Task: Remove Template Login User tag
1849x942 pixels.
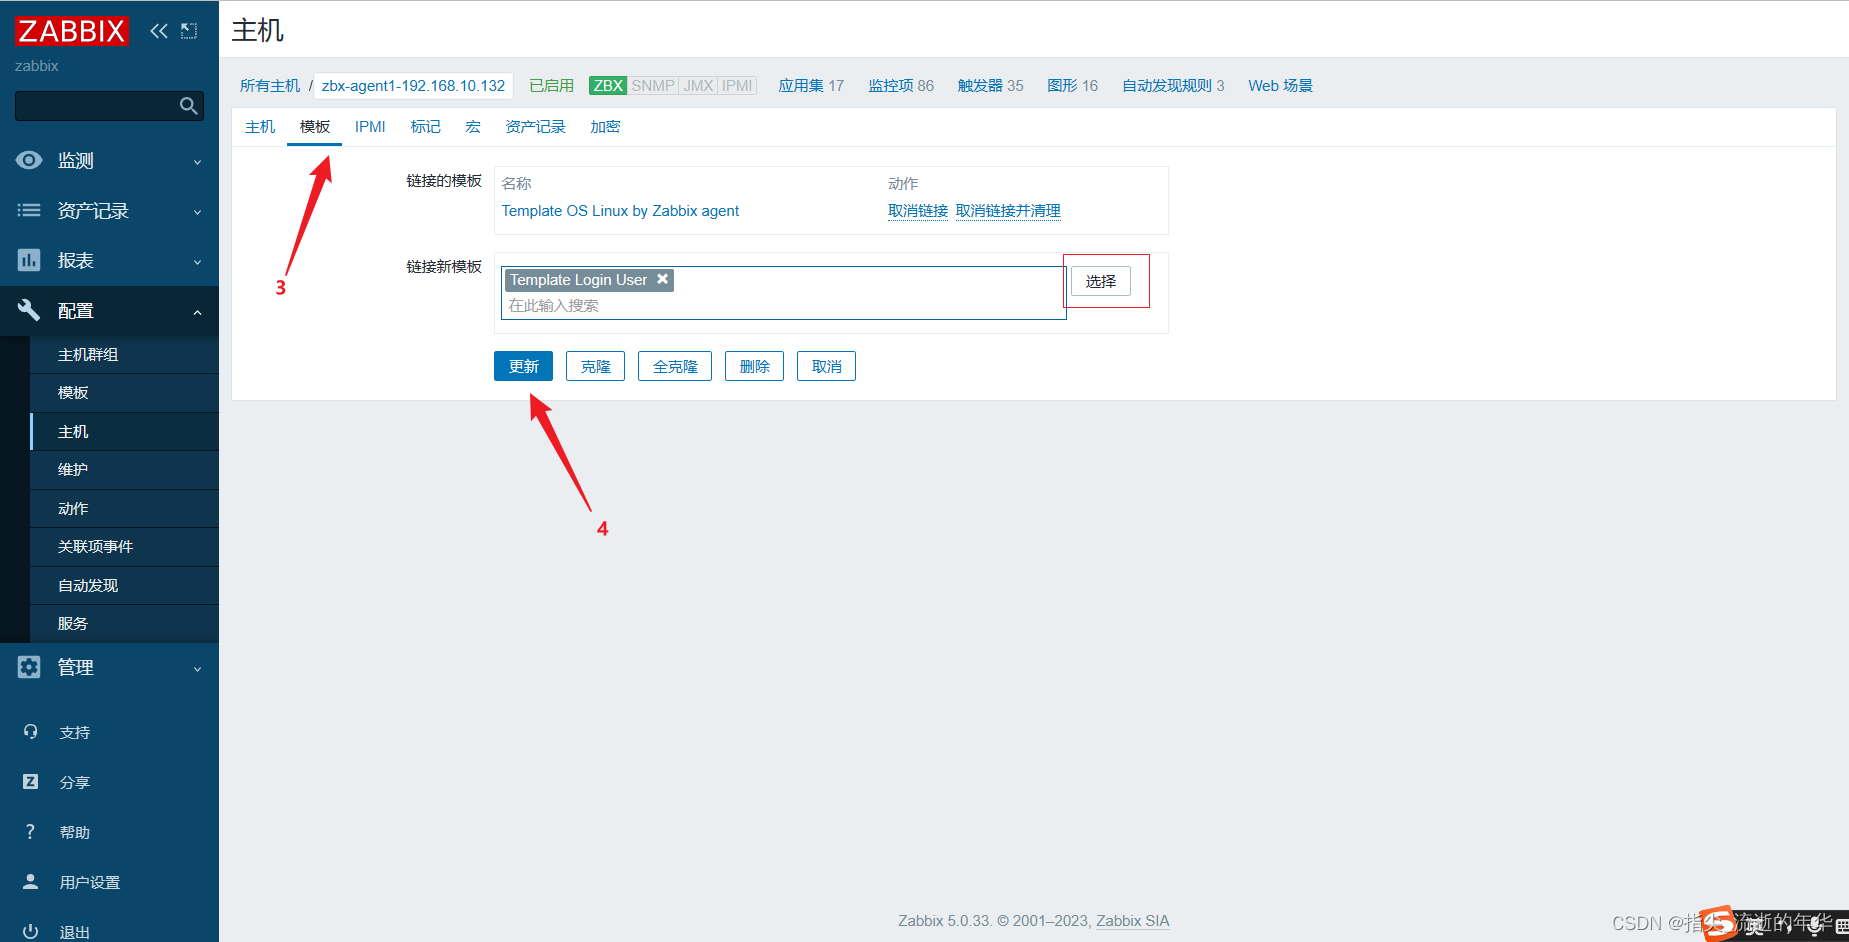Action: [x=662, y=279]
